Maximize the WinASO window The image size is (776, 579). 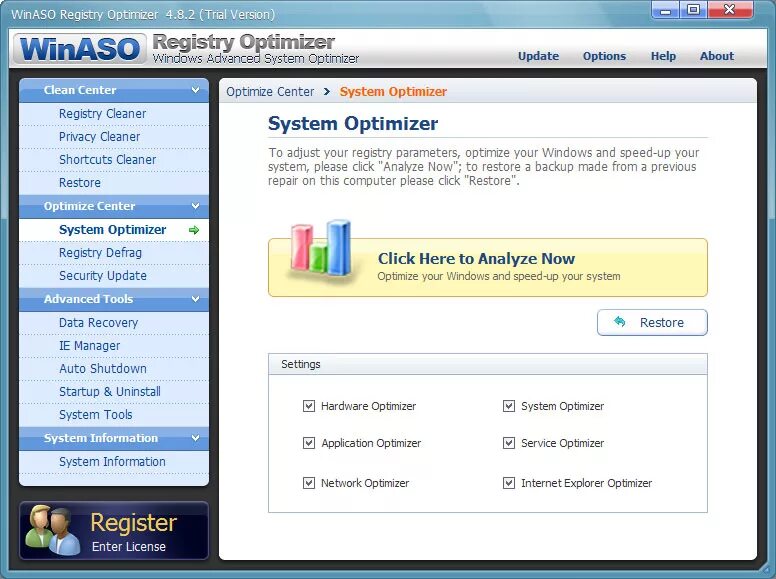tap(693, 10)
